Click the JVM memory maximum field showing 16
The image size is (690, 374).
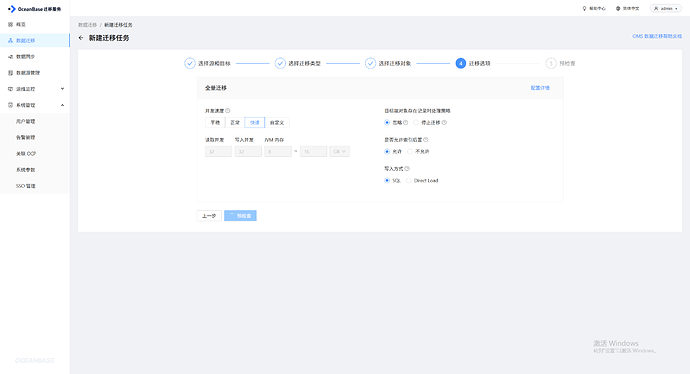tap(313, 152)
